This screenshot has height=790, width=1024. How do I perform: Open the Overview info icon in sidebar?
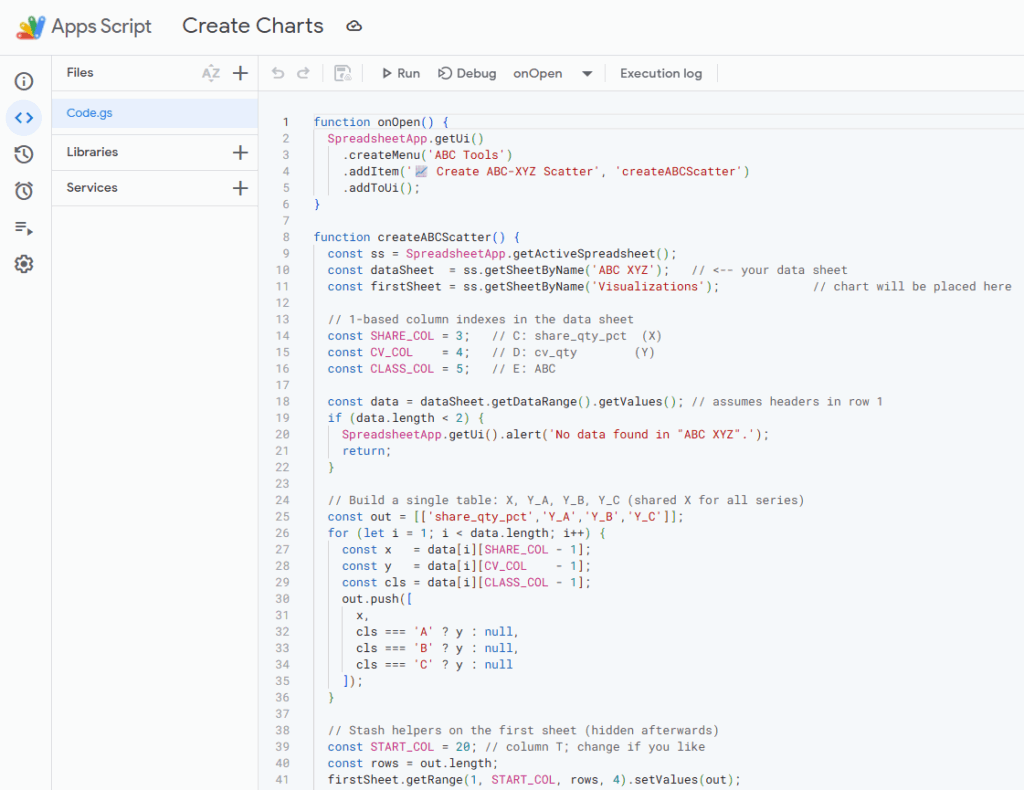point(24,82)
